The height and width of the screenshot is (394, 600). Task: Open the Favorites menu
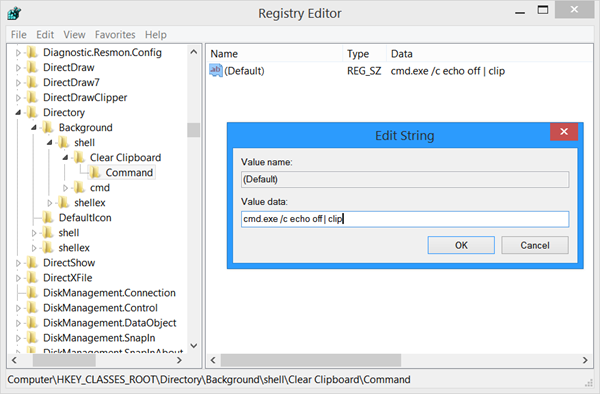(x=115, y=35)
